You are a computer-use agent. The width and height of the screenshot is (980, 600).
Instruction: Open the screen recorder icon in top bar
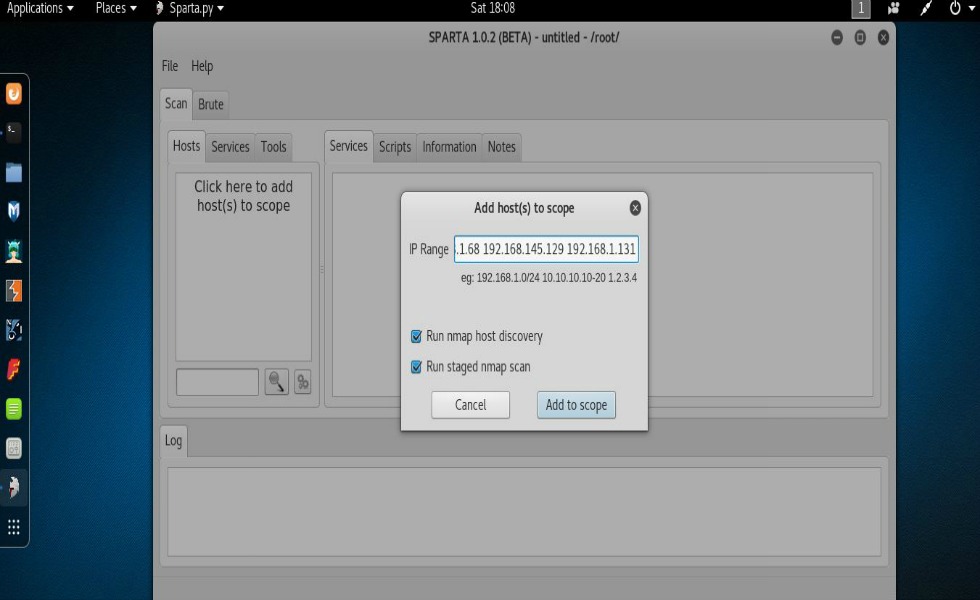(x=894, y=8)
